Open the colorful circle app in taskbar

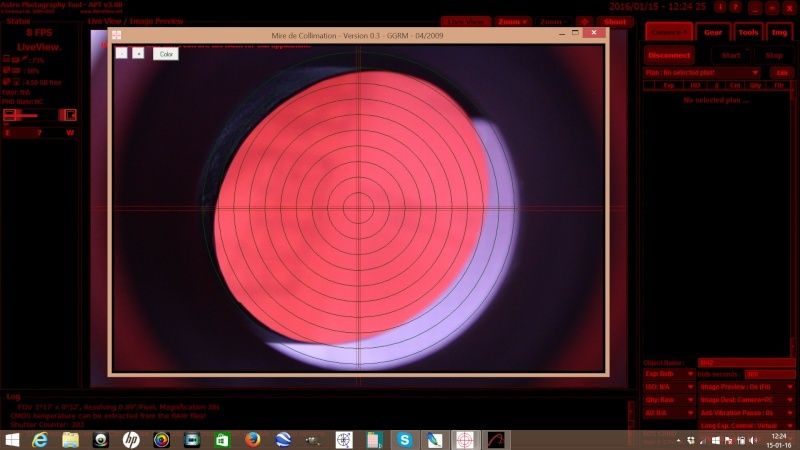click(x=161, y=440)
